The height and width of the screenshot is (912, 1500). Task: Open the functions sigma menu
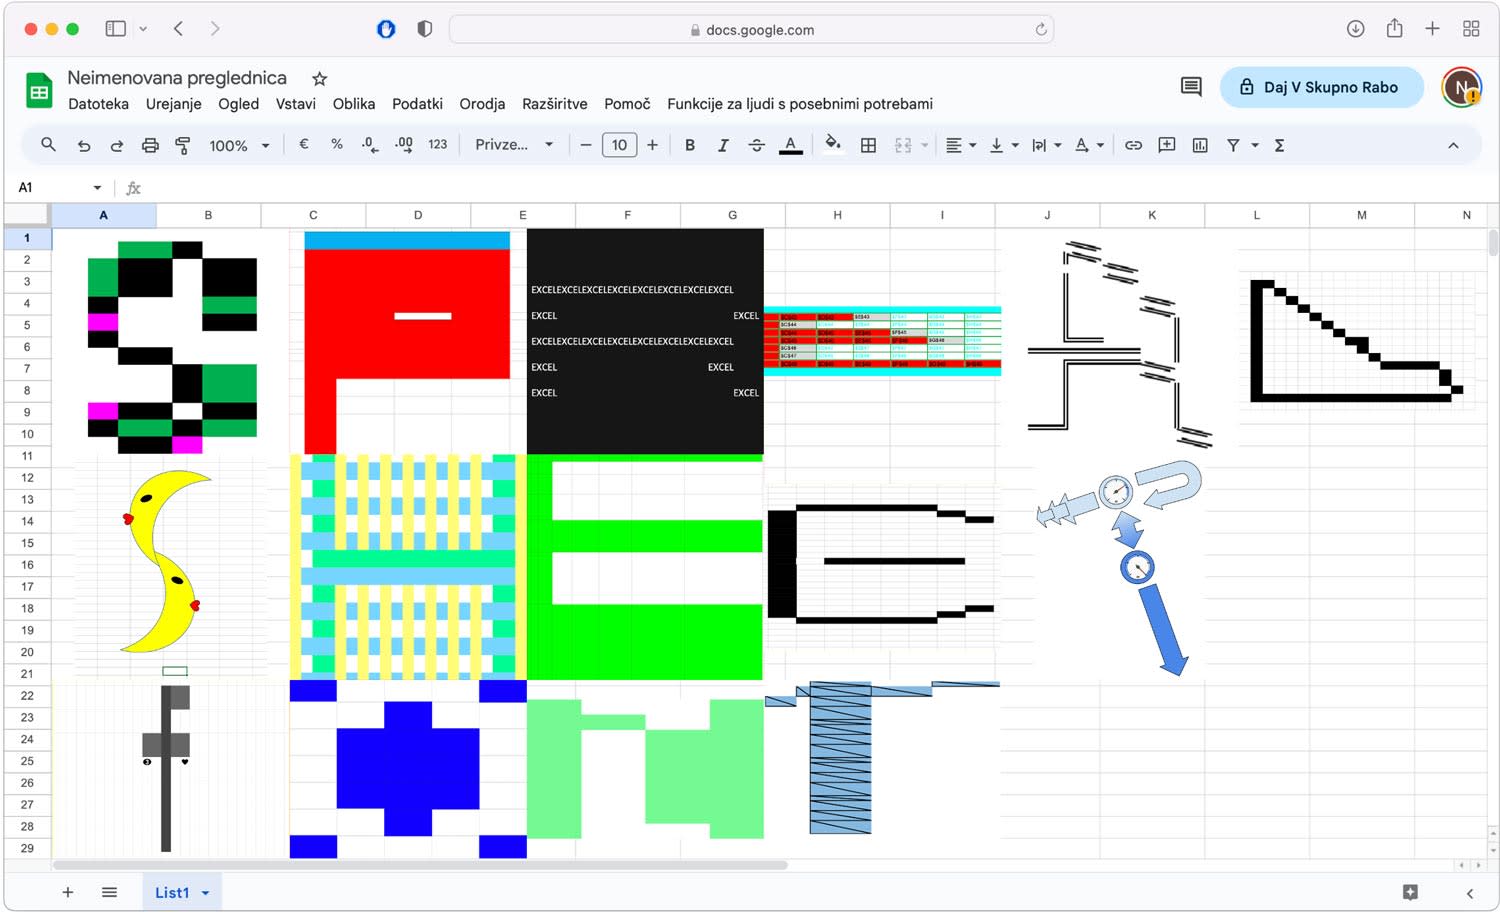click(1279, 145)
